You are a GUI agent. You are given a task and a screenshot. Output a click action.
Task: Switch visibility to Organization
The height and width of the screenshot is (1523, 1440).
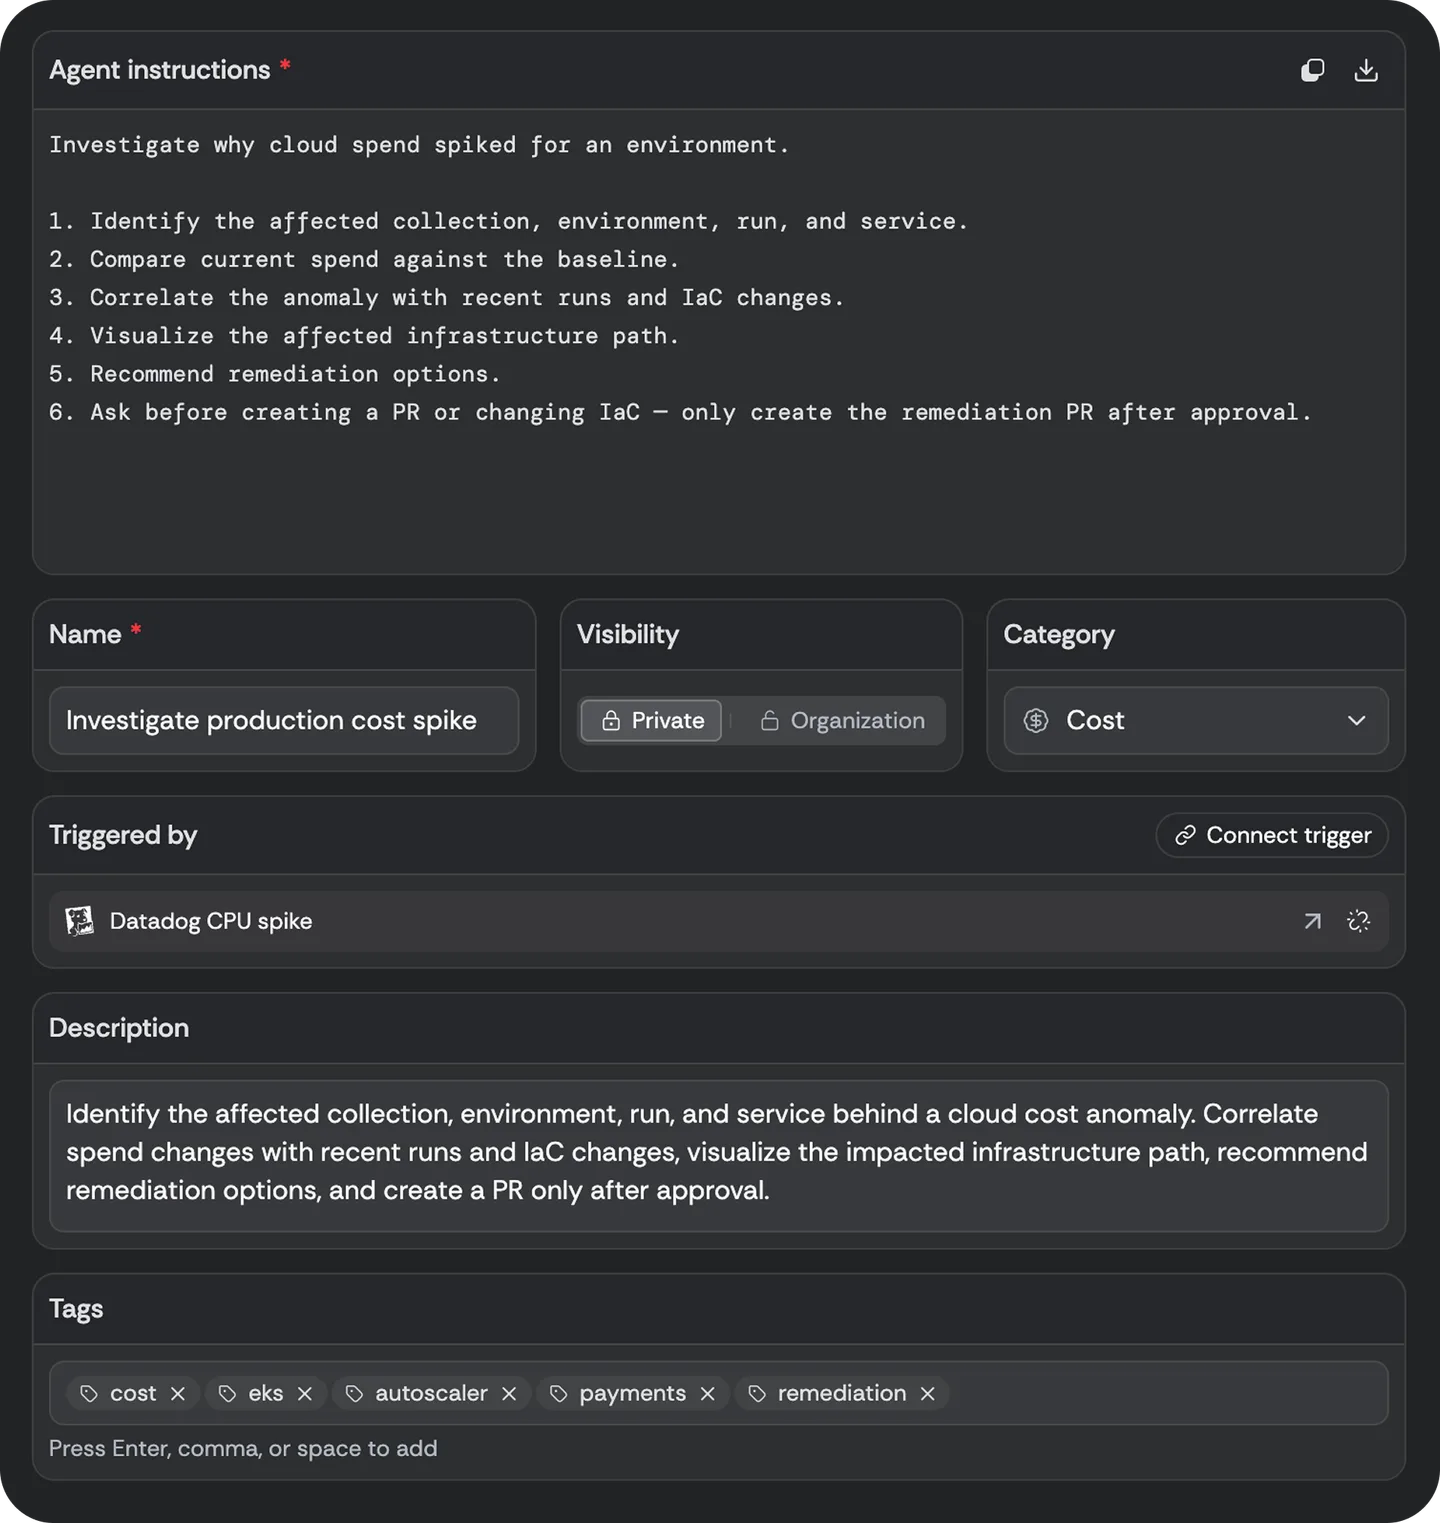point(842,720)
